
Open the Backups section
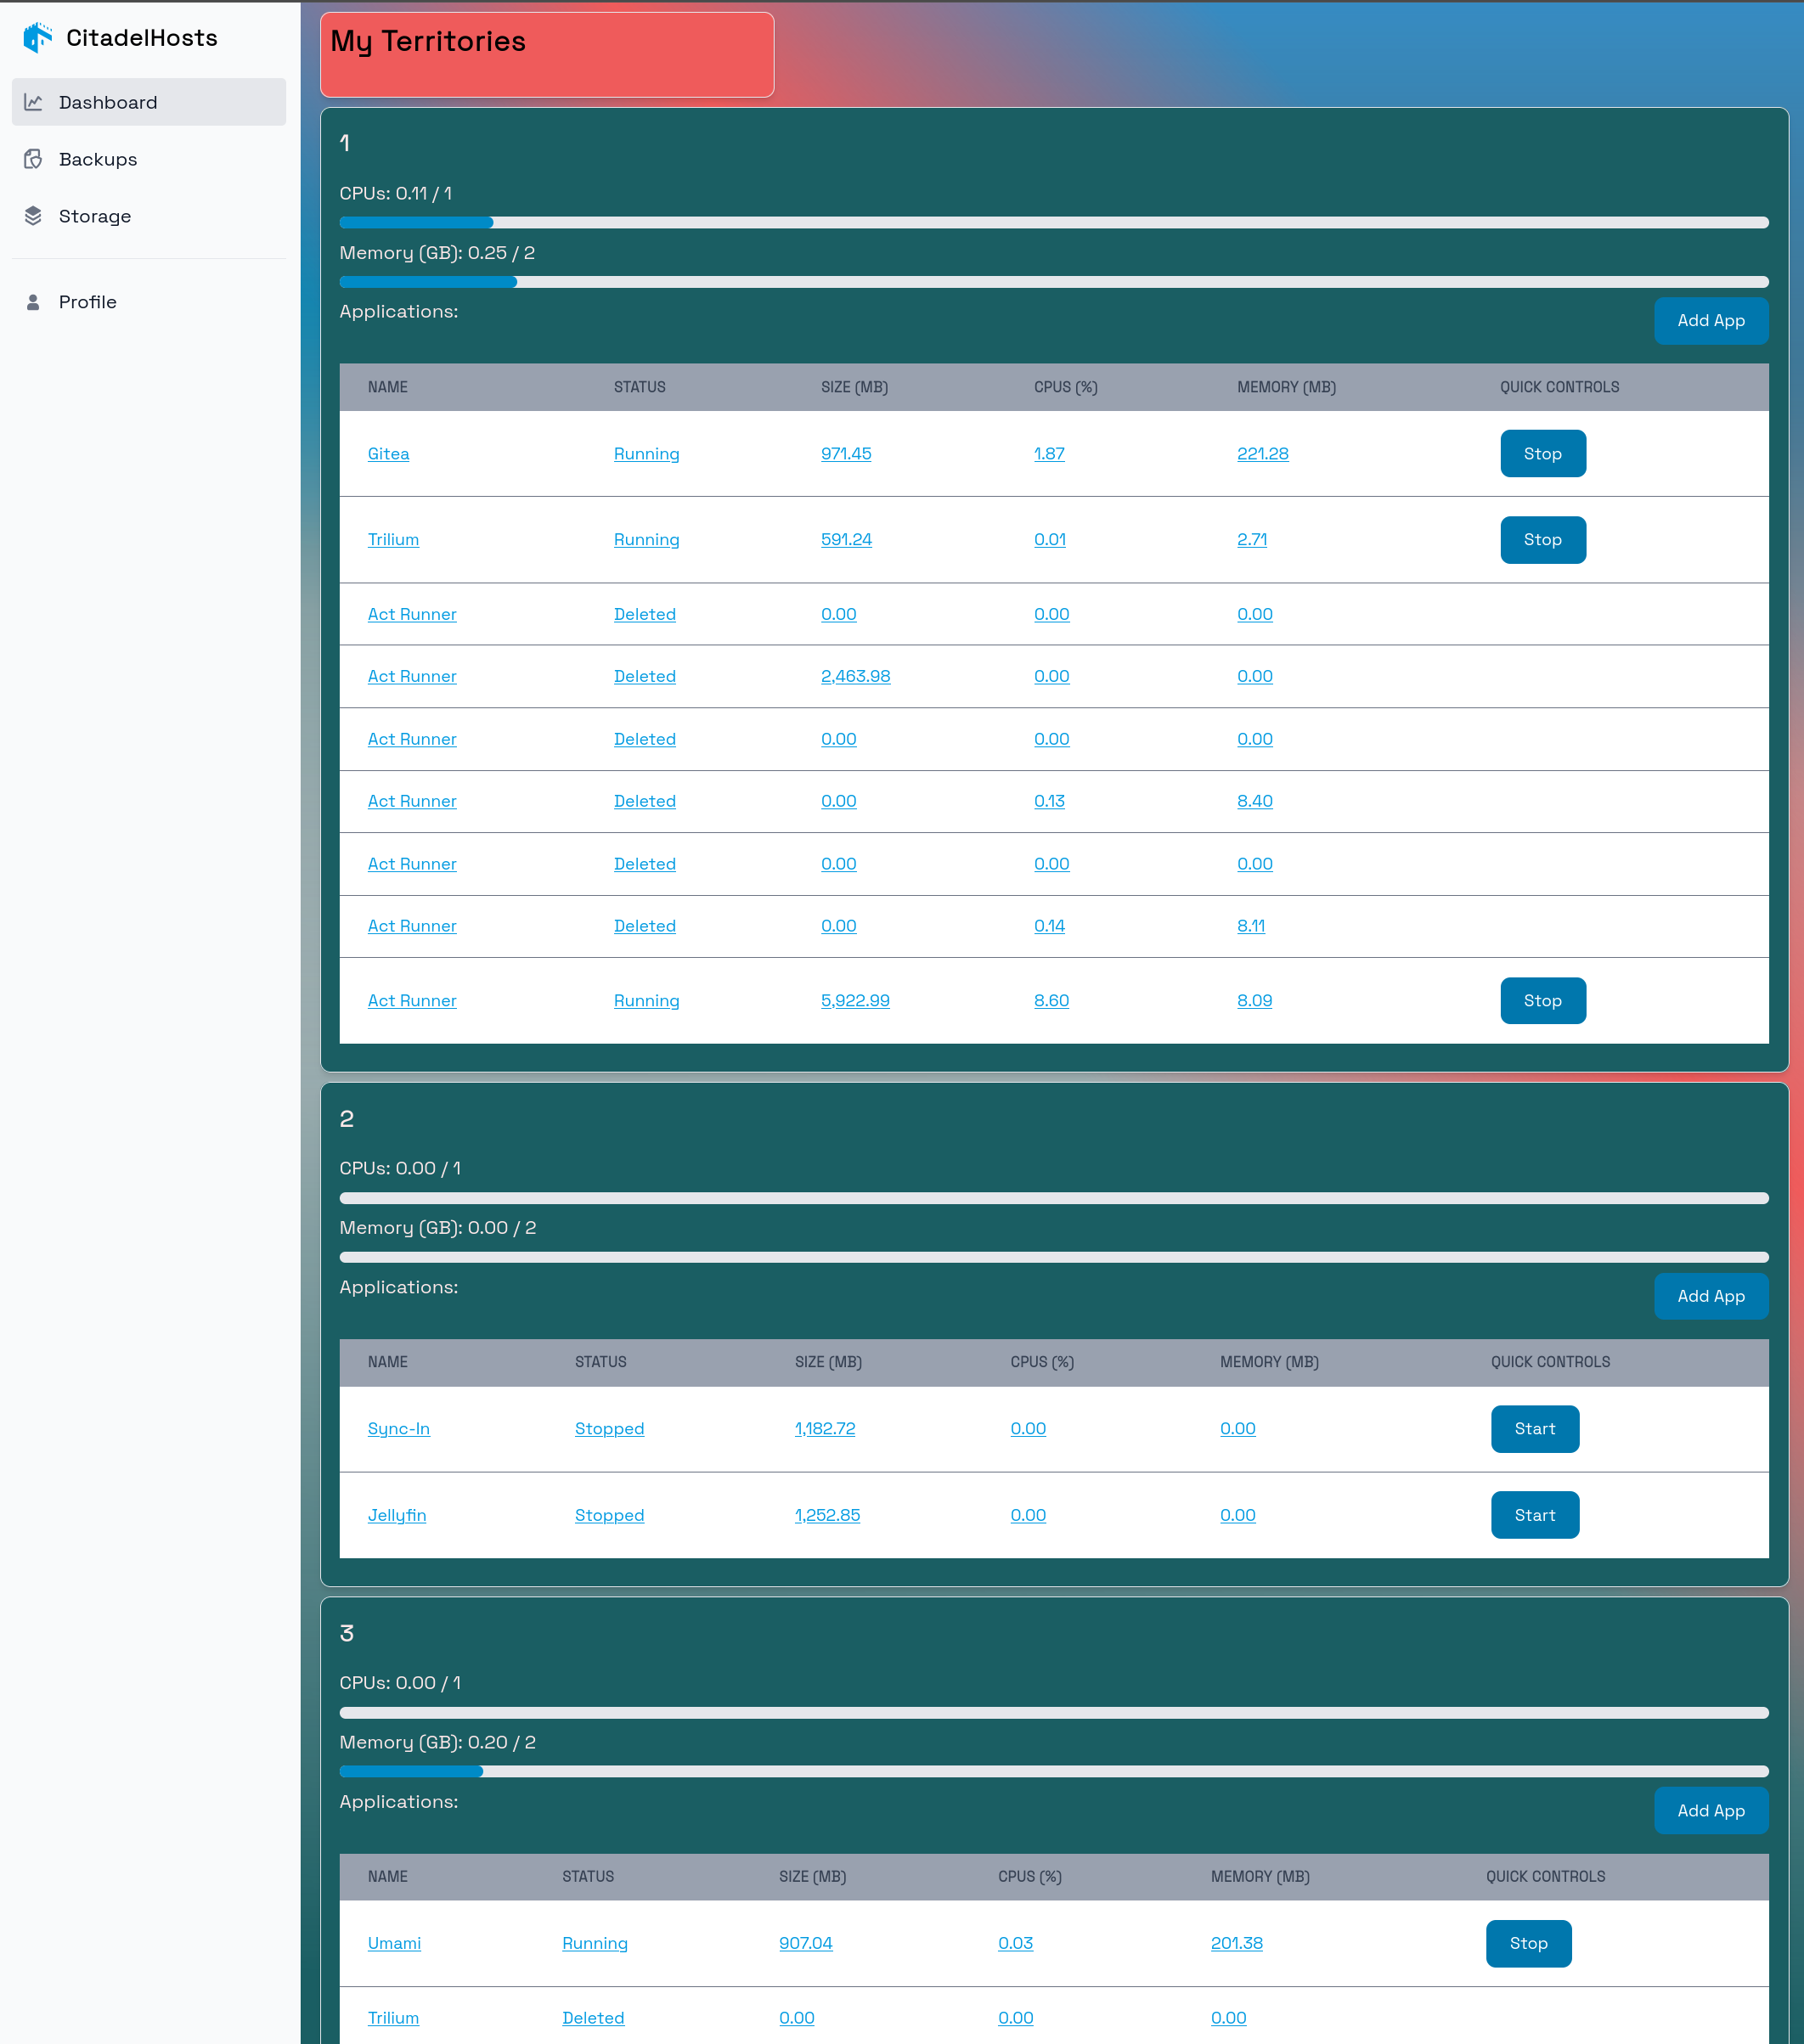(x=98, y=159)
